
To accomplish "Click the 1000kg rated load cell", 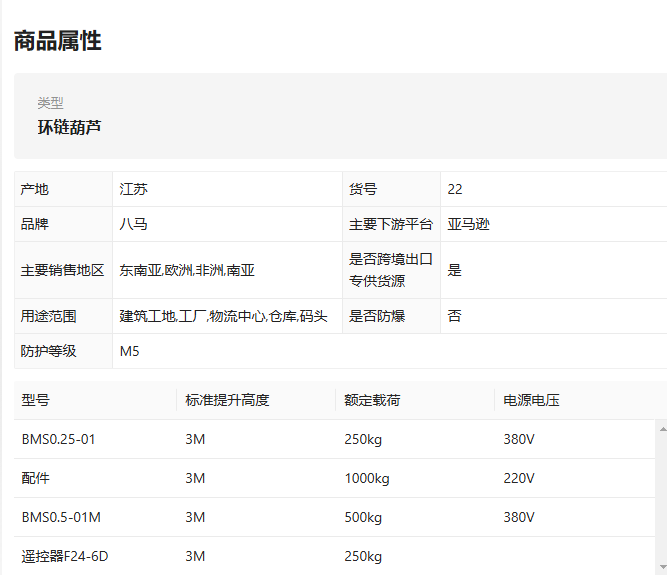I will (367, 478).
